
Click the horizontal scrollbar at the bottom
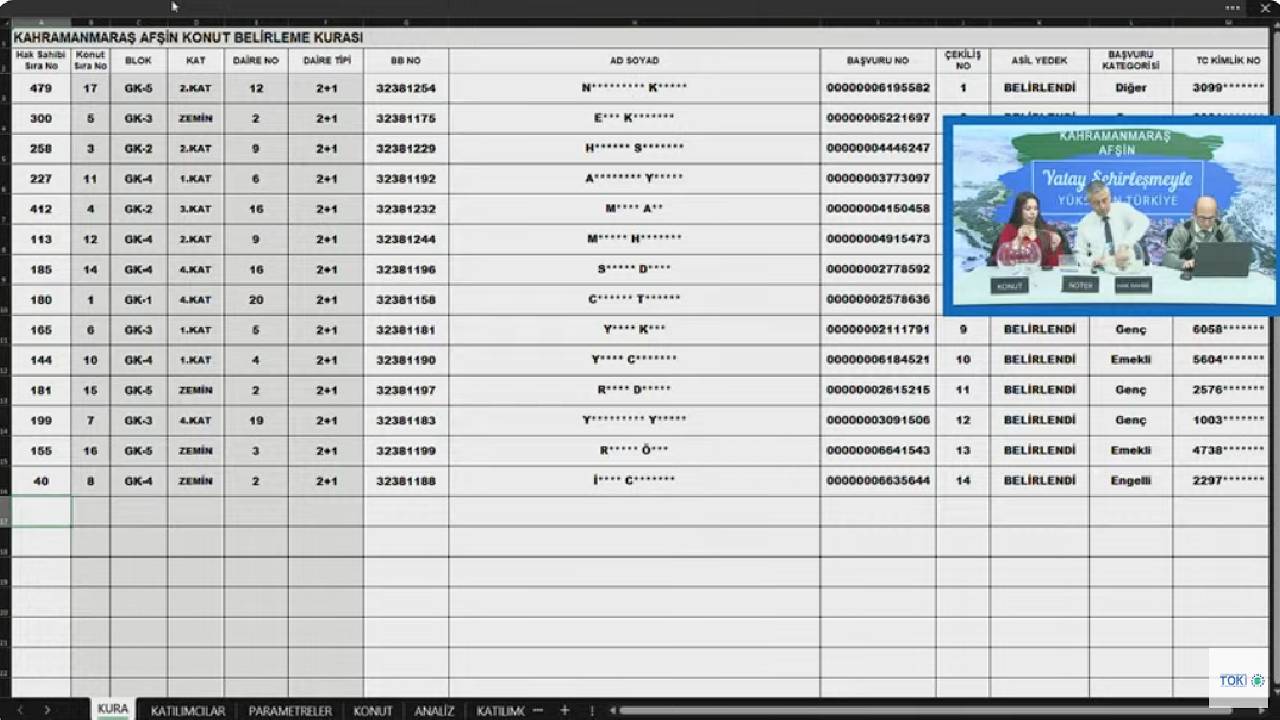click(x=900, y=710)
